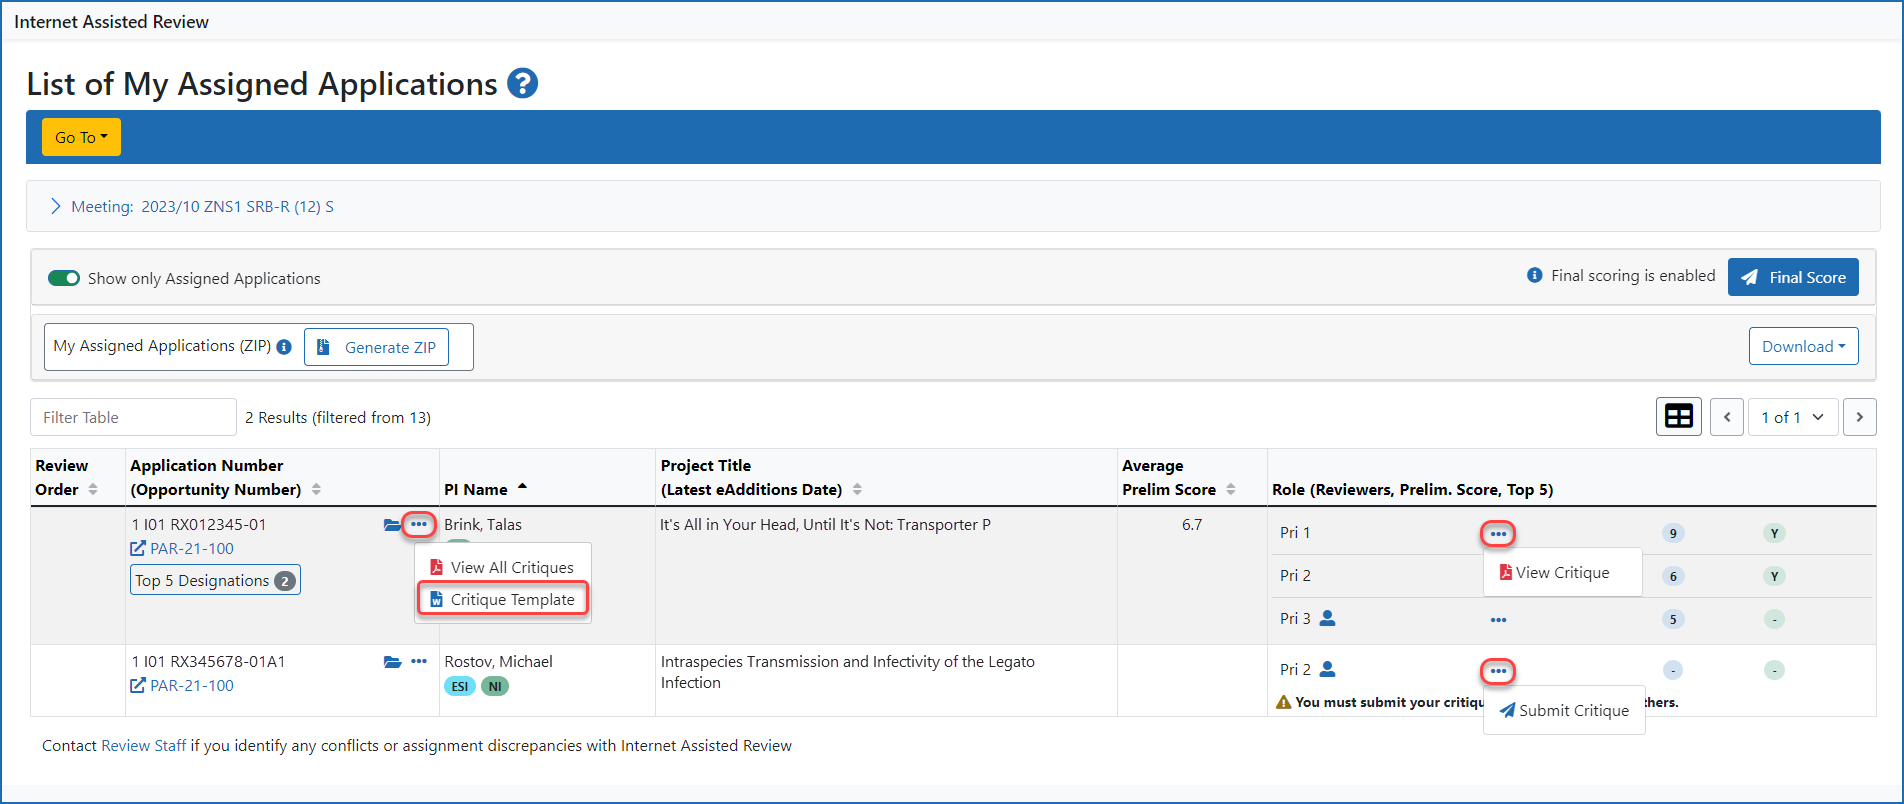Choose View All Critiques menu item
The image size is (1904, 804).
click(503, 568)
